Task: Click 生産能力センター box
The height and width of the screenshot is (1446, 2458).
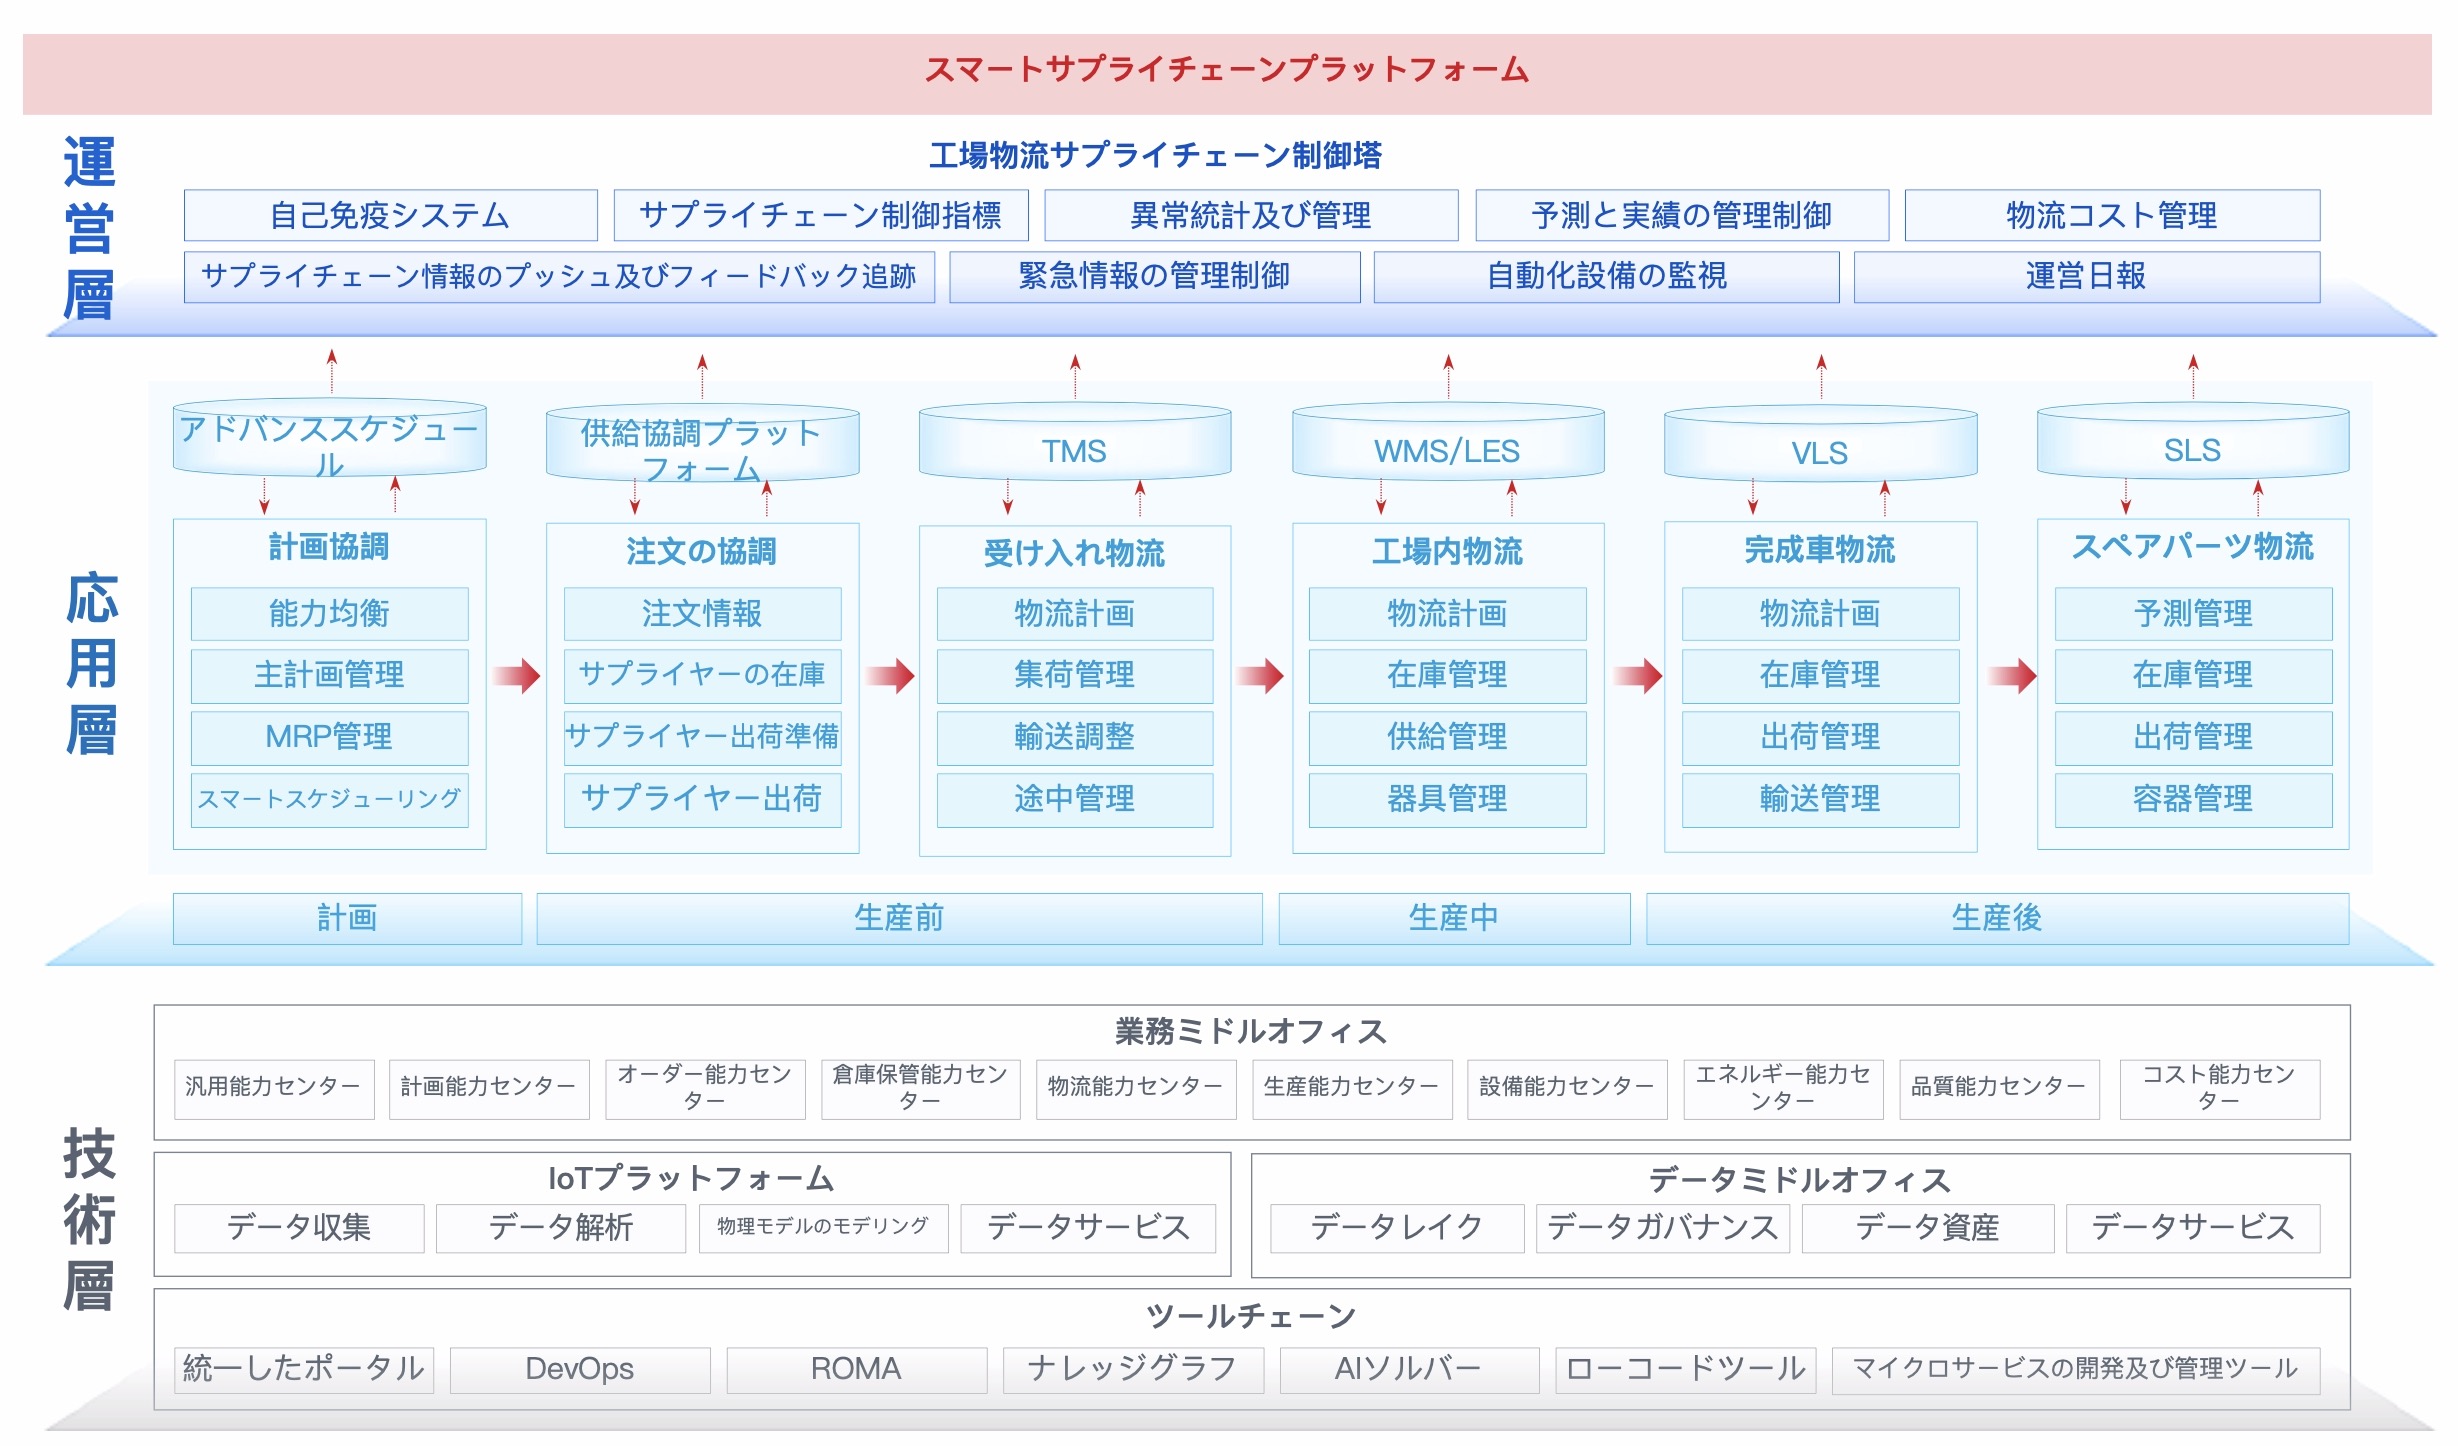Action: pyautogui.click(x=1352, y=1088)
